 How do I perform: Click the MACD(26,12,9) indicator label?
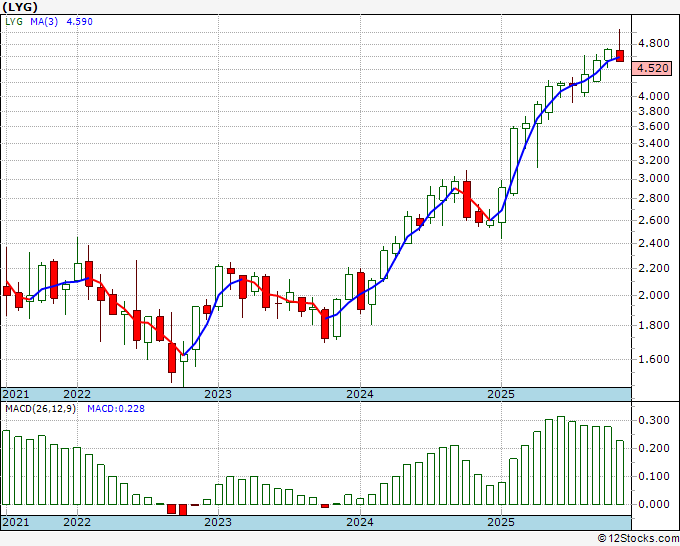(40, 409)
